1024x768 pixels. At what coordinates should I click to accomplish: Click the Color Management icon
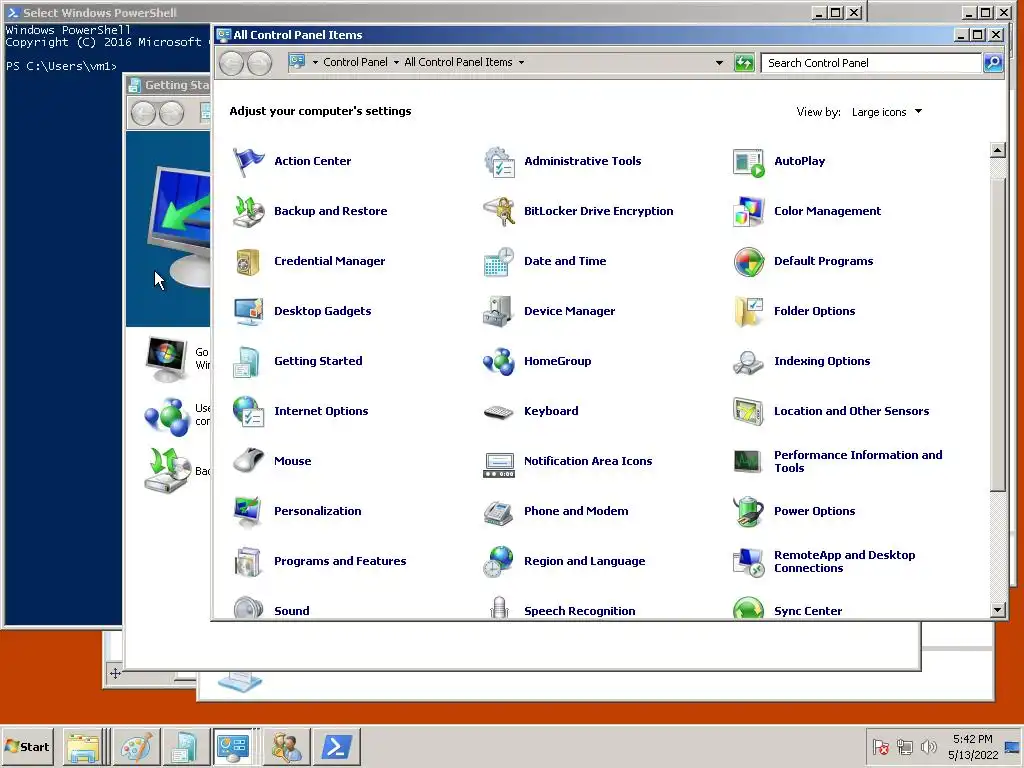point(748,211)
